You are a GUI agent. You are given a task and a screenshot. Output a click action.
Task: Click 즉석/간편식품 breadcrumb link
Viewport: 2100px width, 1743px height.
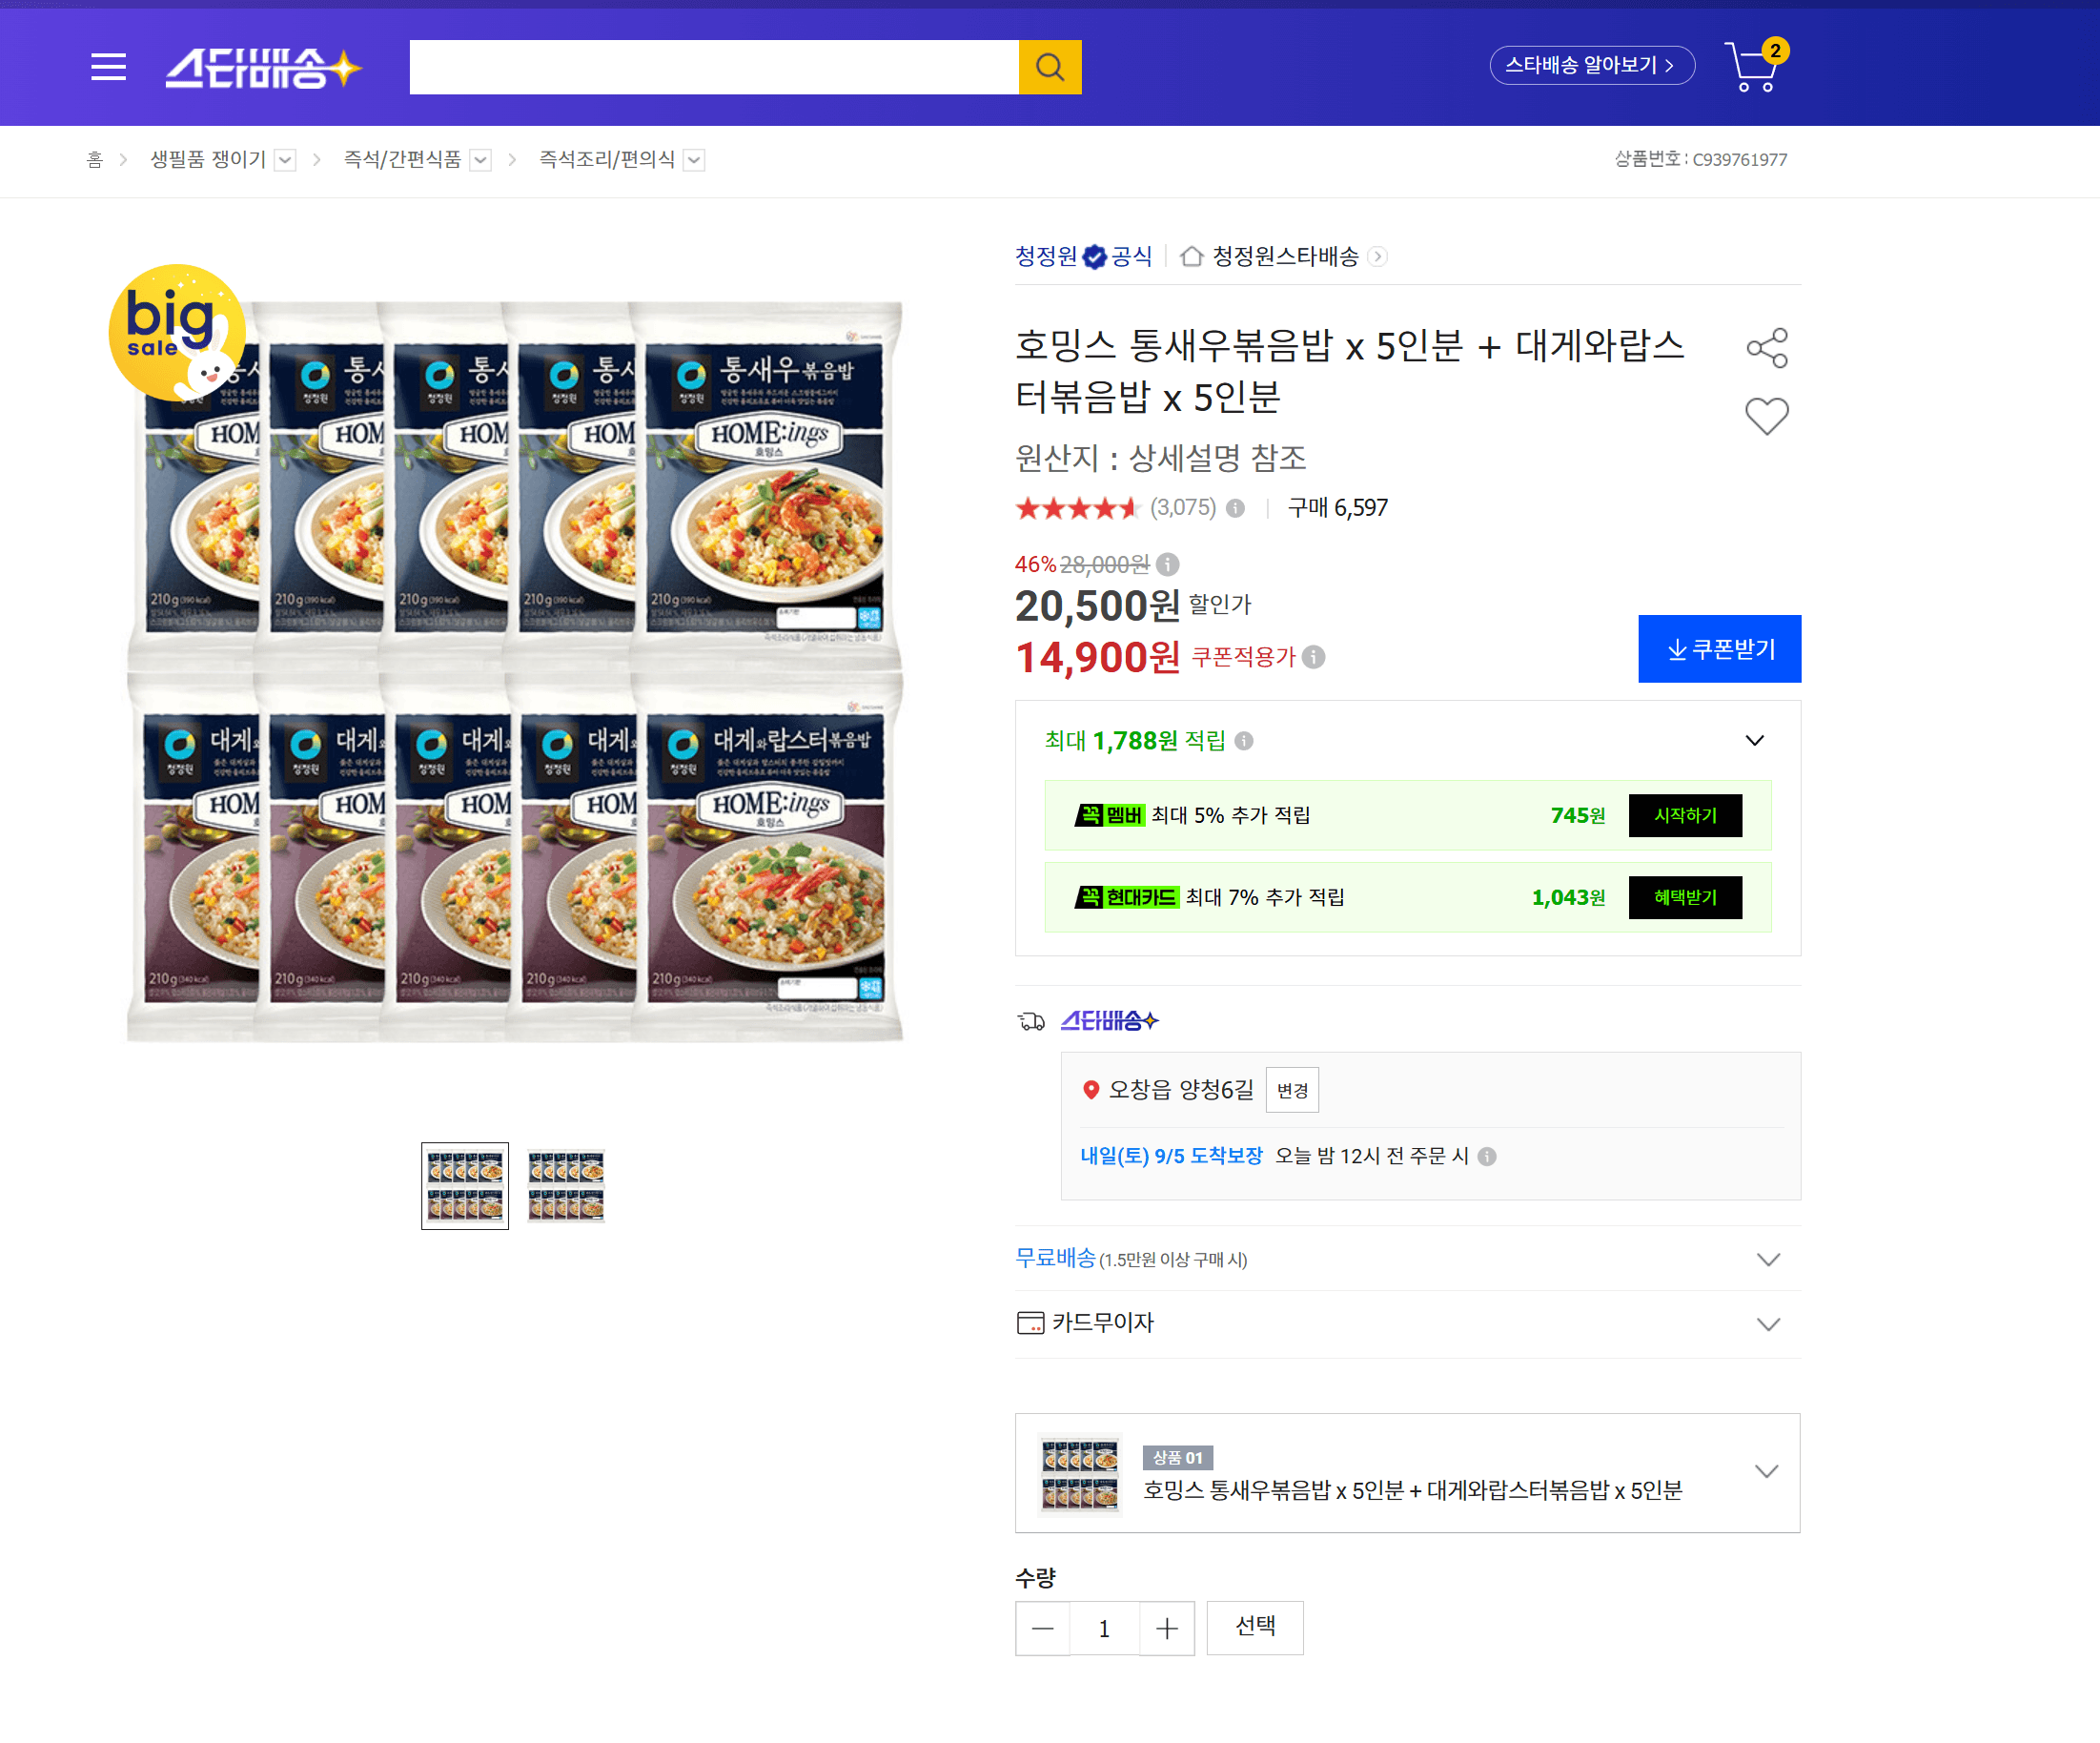pyautogui.click(x=402, y=160)
